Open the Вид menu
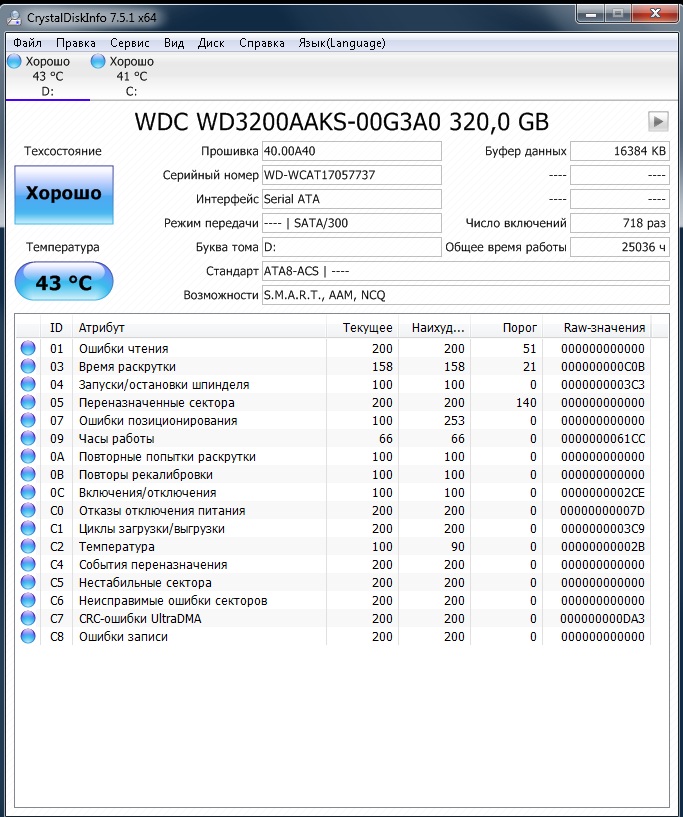This screenshot has width=683, height=817. [174, 43]
